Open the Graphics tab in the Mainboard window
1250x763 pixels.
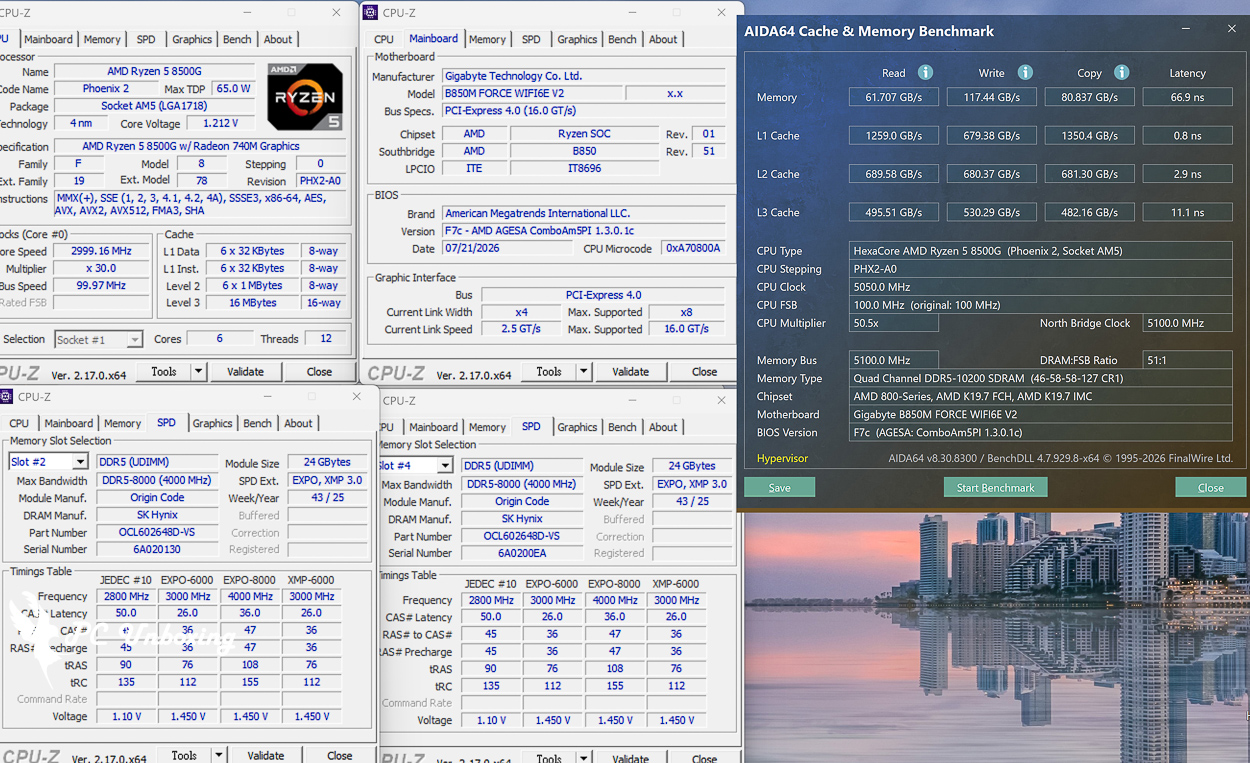click(577, 39)
